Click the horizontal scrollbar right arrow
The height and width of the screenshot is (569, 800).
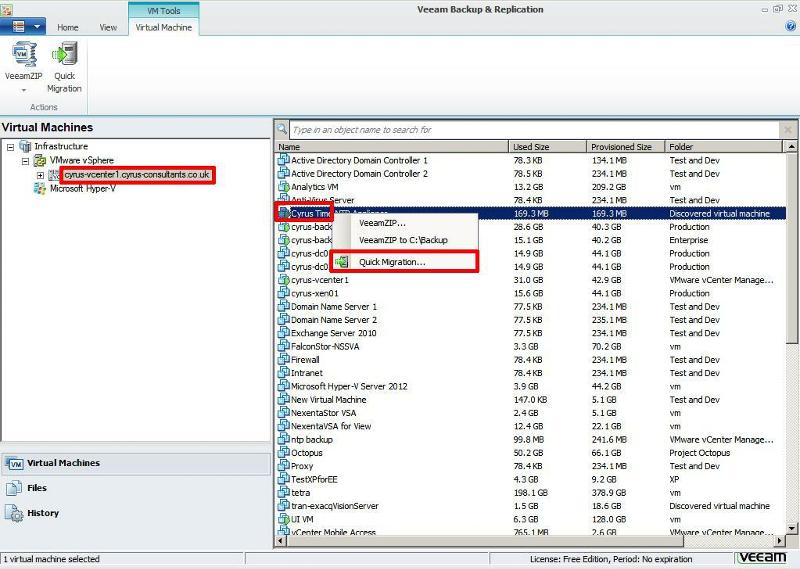coord(780,540)
